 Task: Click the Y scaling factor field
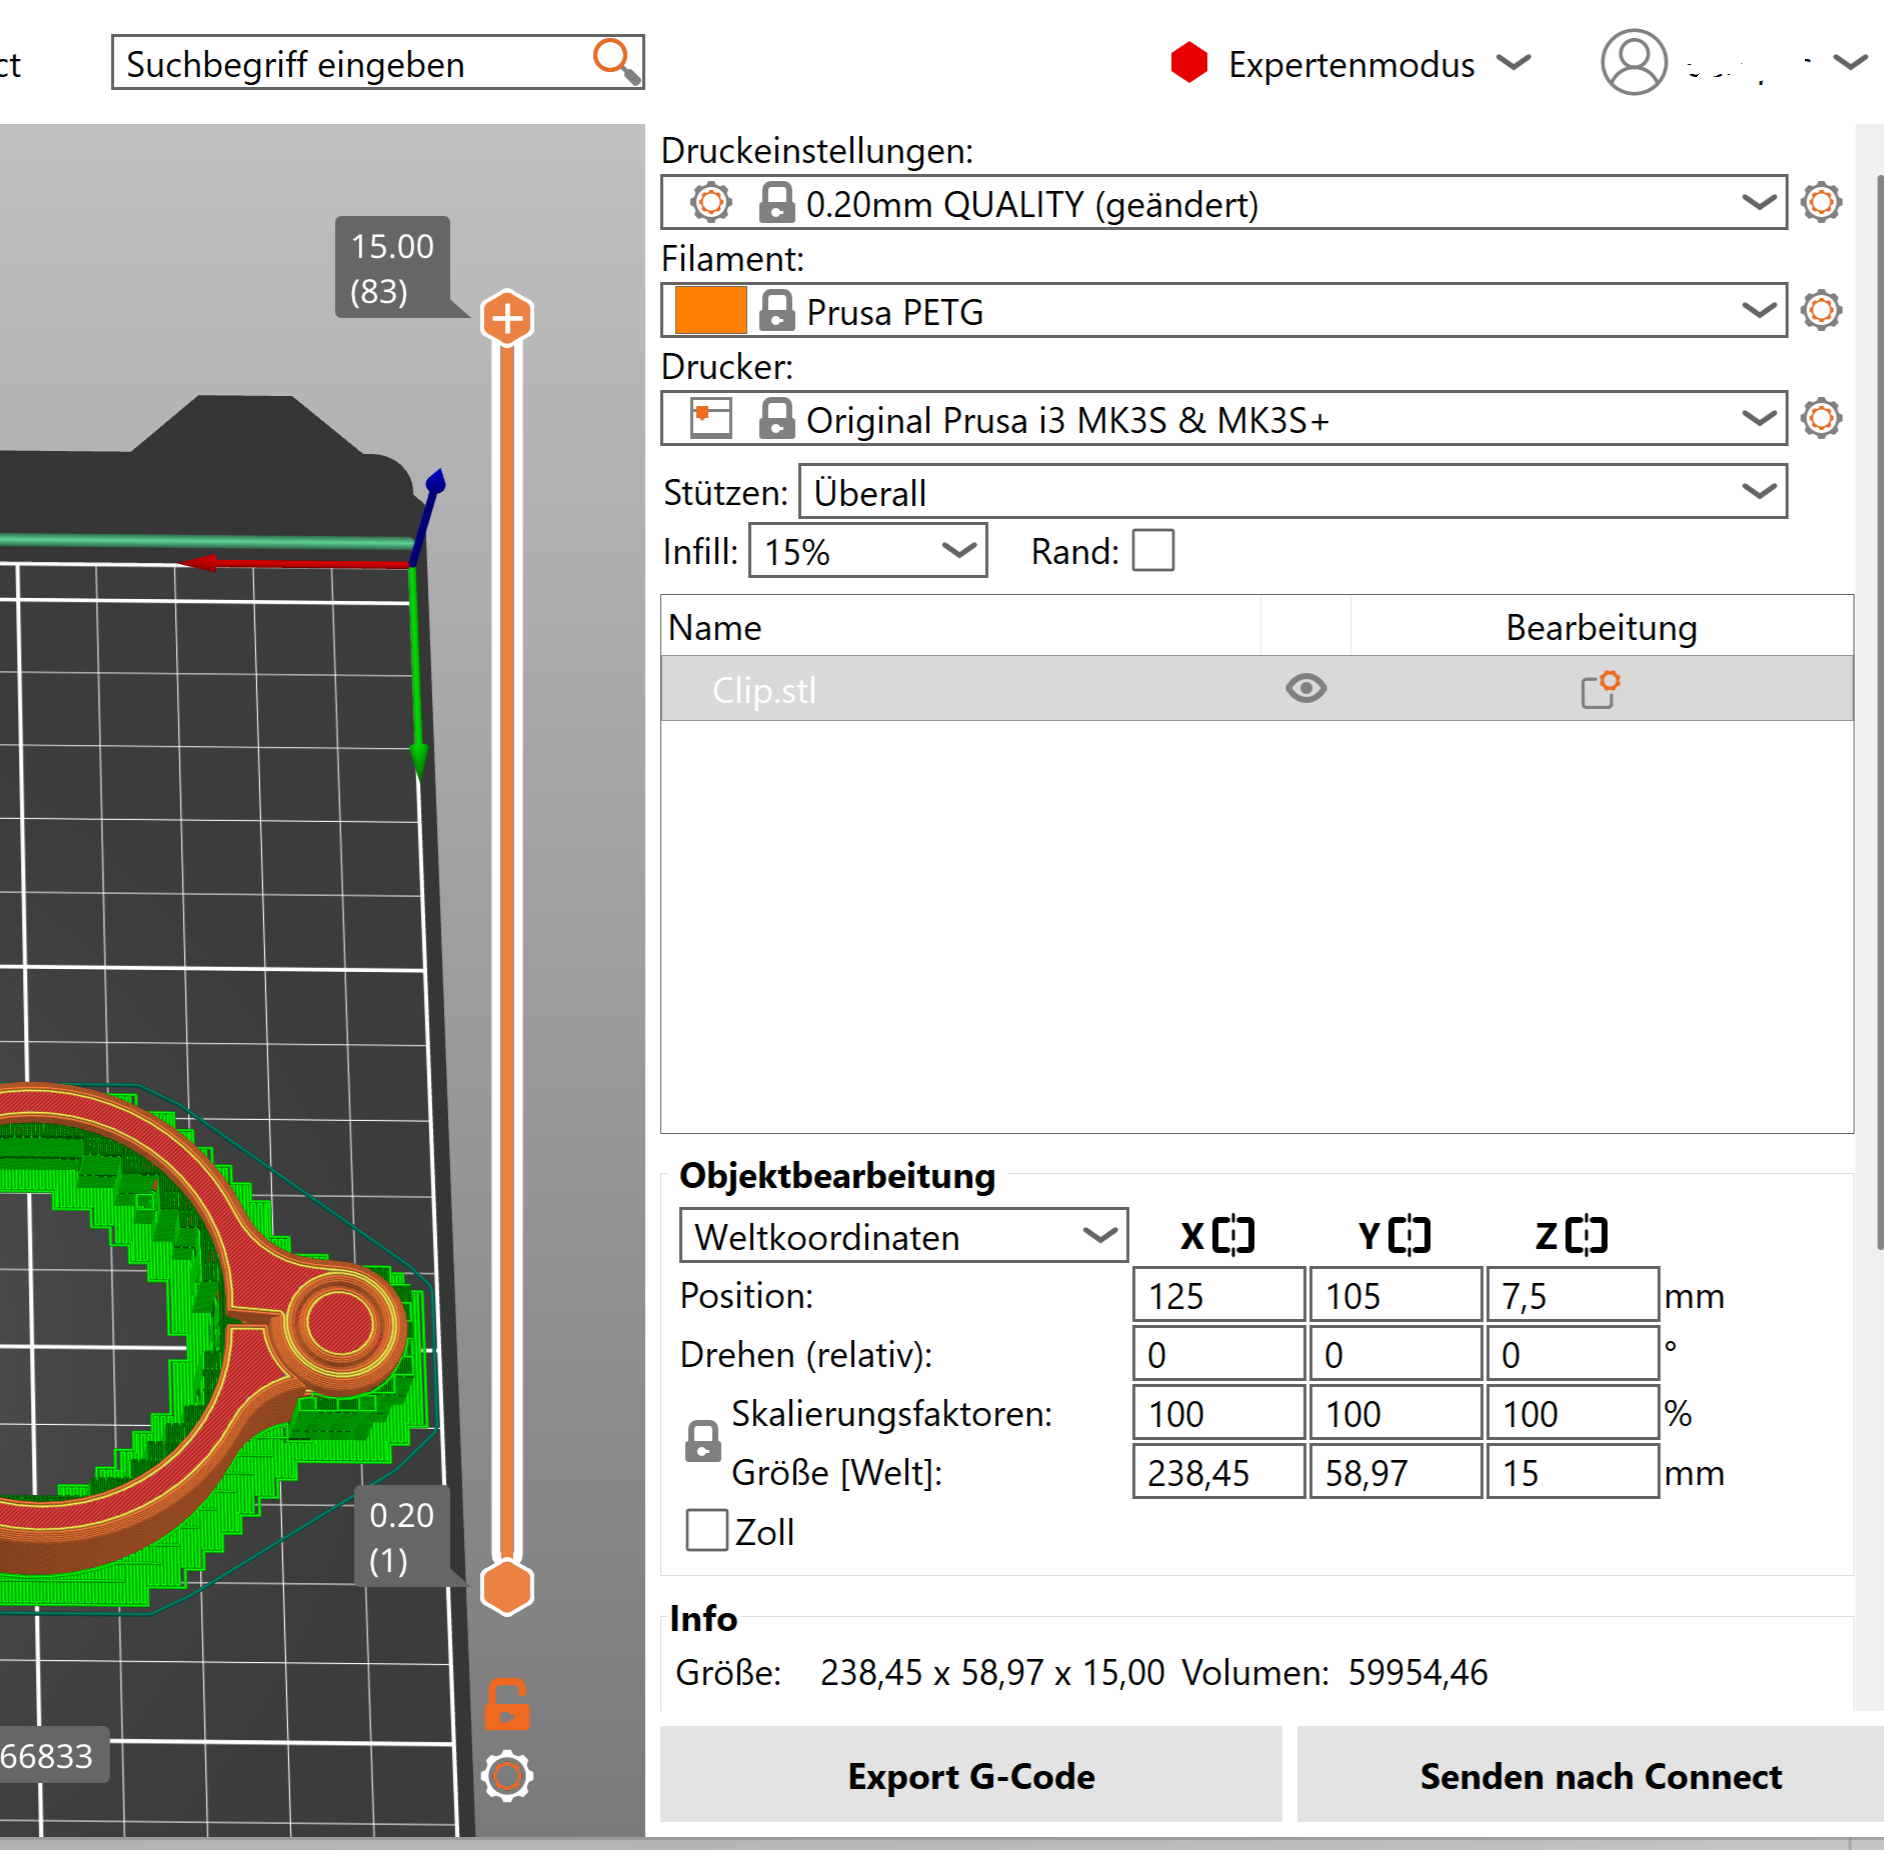click(1396, 1413)
